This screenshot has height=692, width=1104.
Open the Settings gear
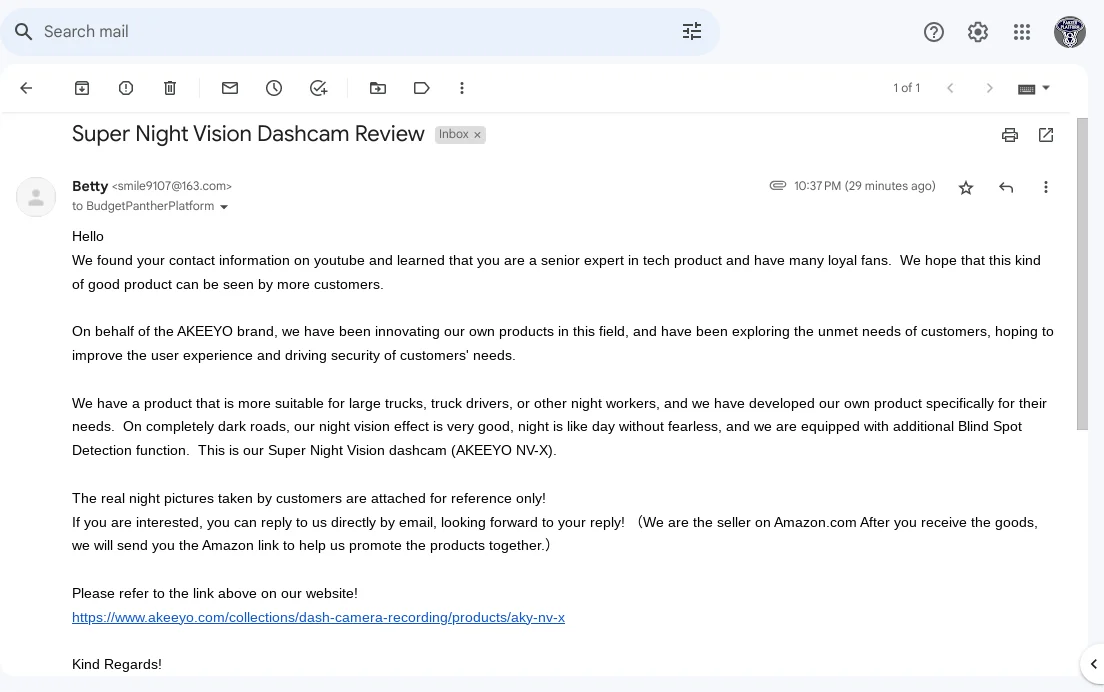click(x=977, y=32)
